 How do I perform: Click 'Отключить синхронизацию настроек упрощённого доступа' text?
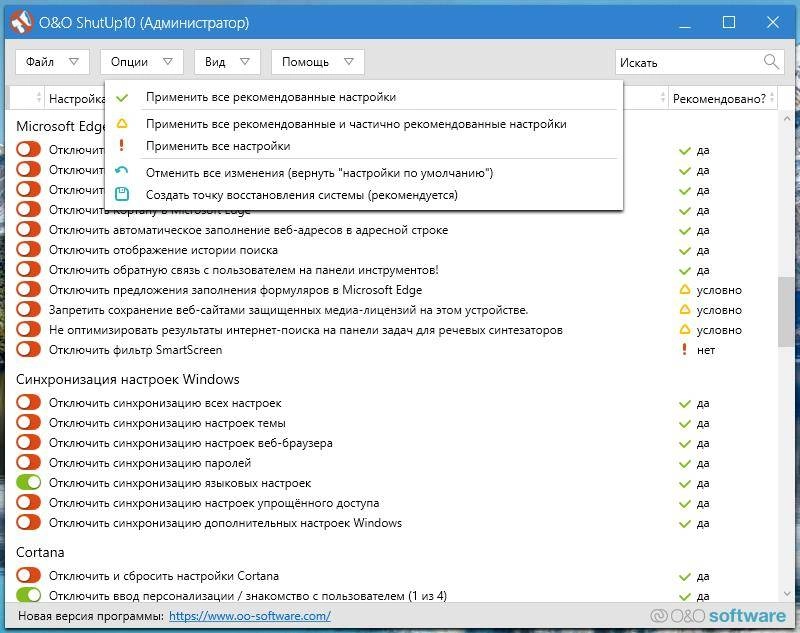(x=214, y=503)
